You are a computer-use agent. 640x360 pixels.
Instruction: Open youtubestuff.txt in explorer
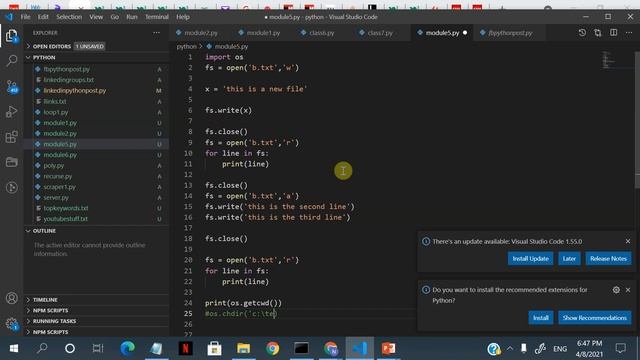[96, 219]
